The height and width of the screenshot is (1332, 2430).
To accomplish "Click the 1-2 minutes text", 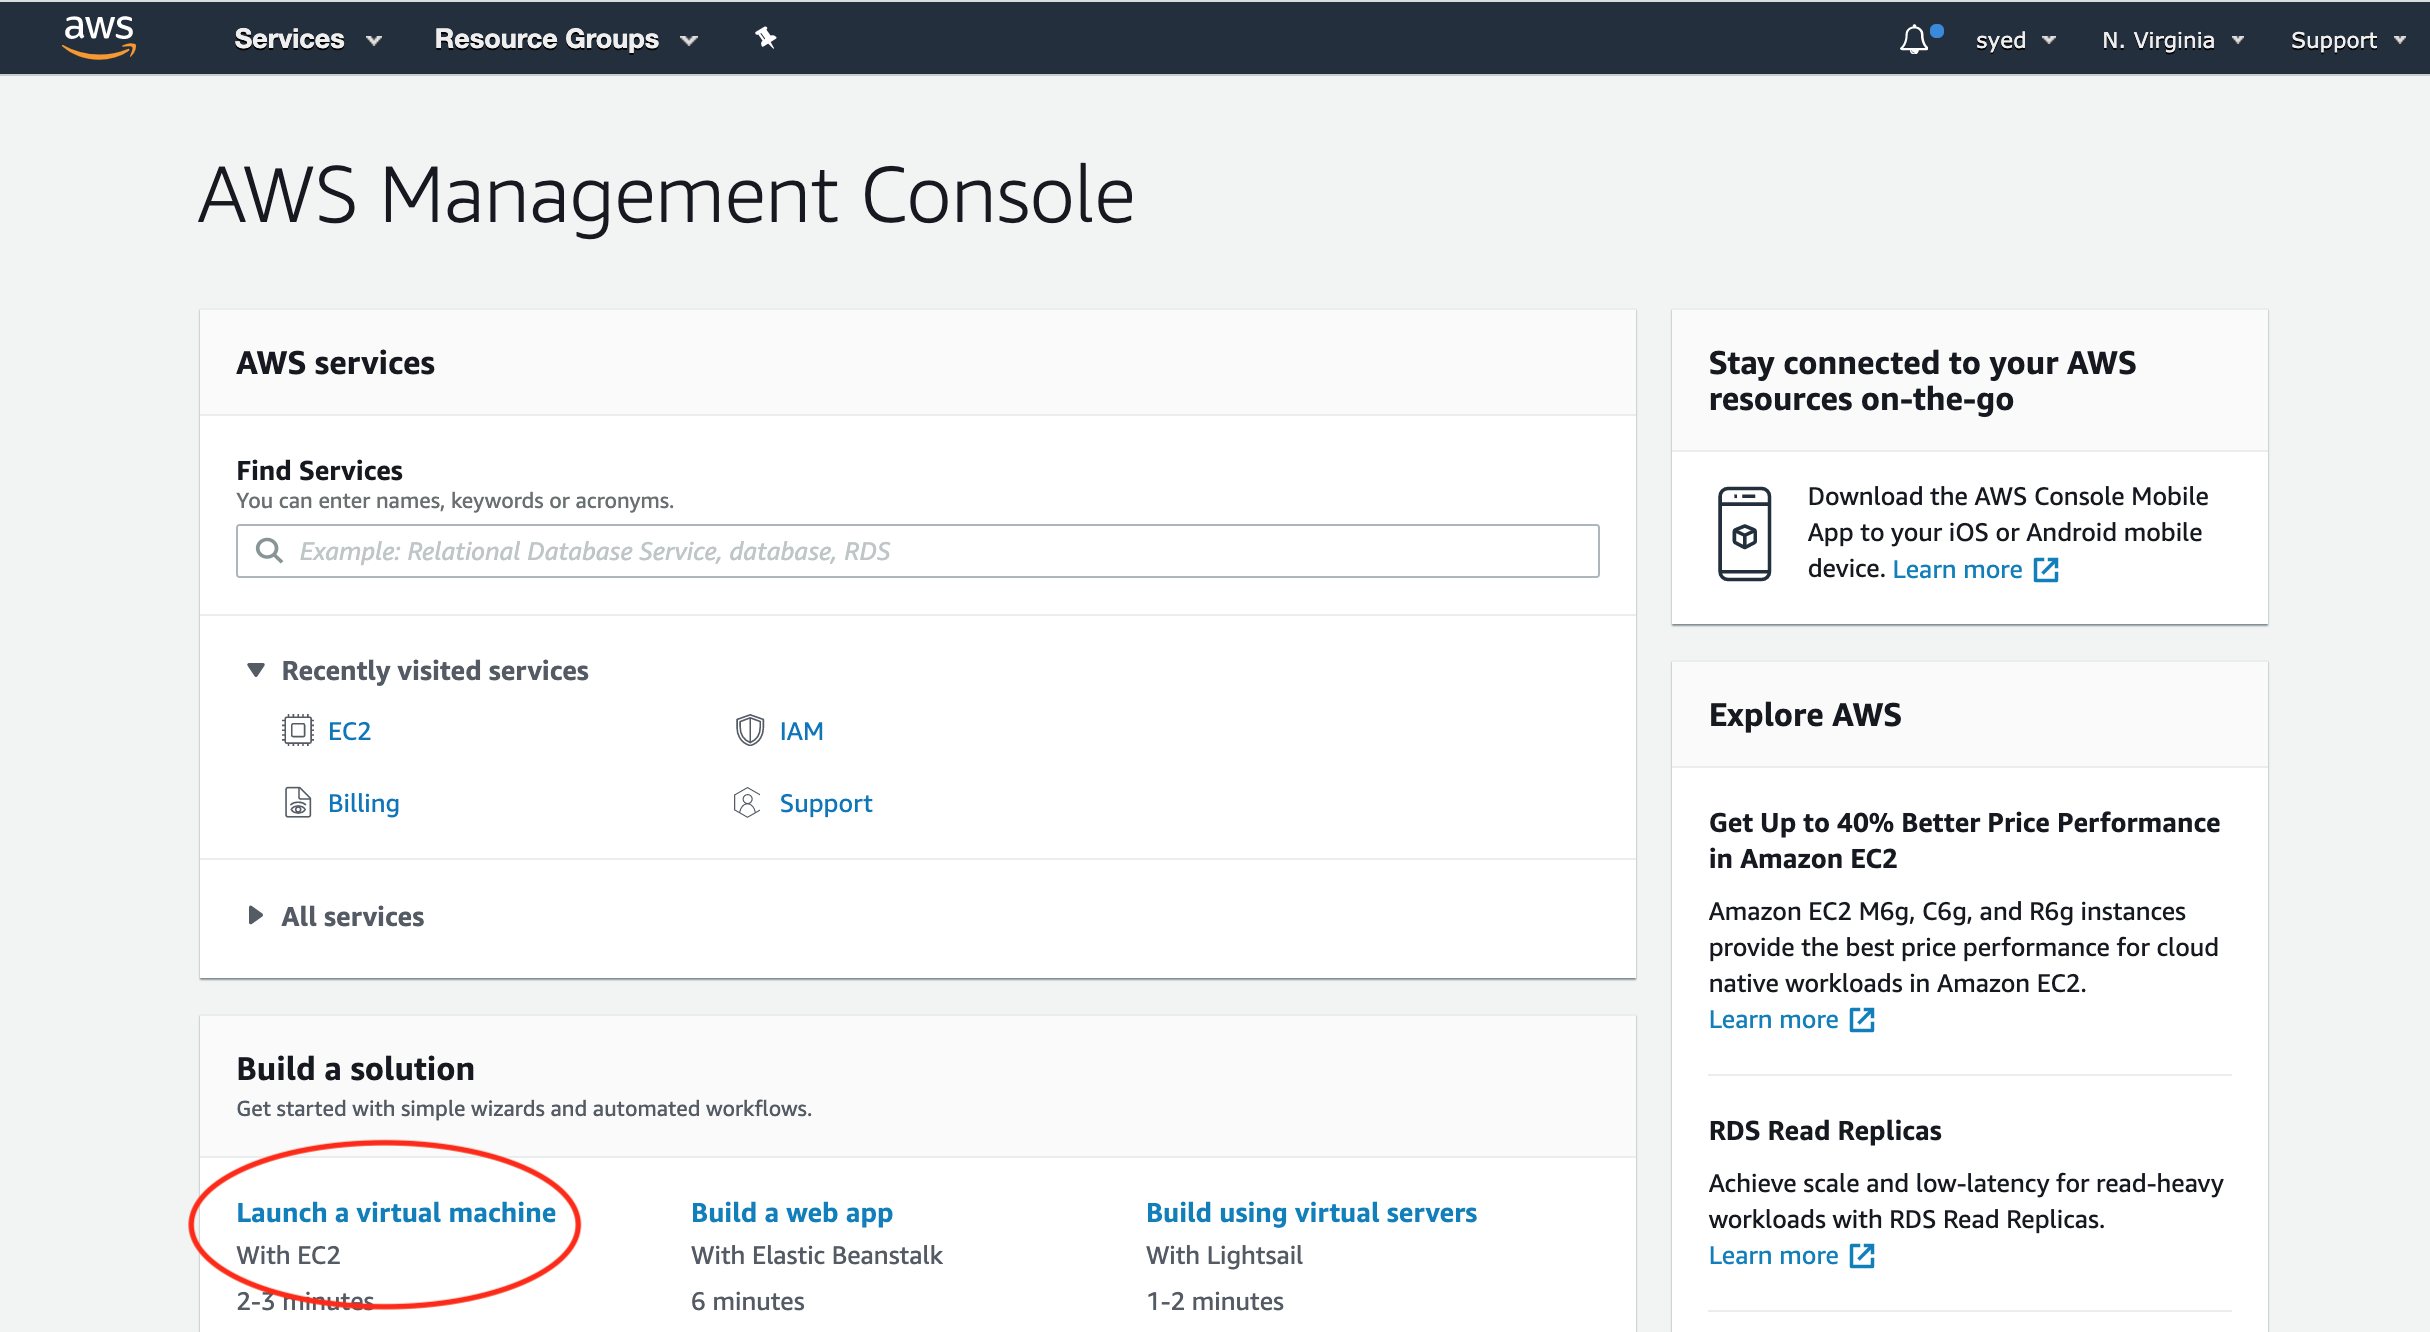I will (x=1214, y=1301).
